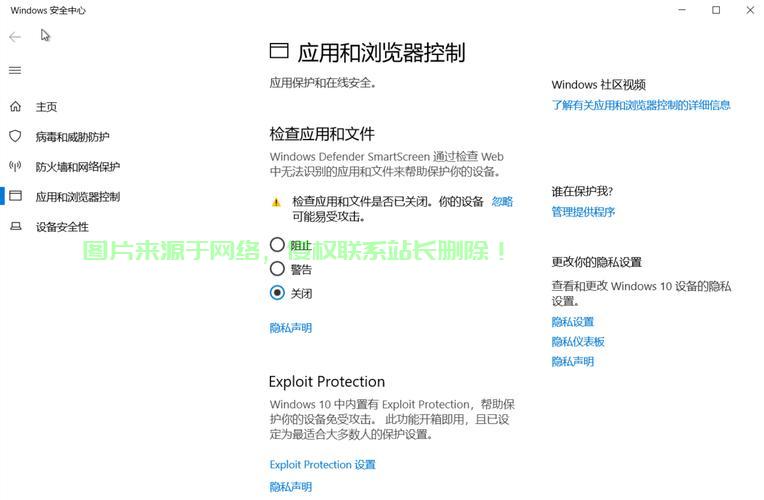Click the device security laptop icon
764x500 pixels.
coord(15,226)
